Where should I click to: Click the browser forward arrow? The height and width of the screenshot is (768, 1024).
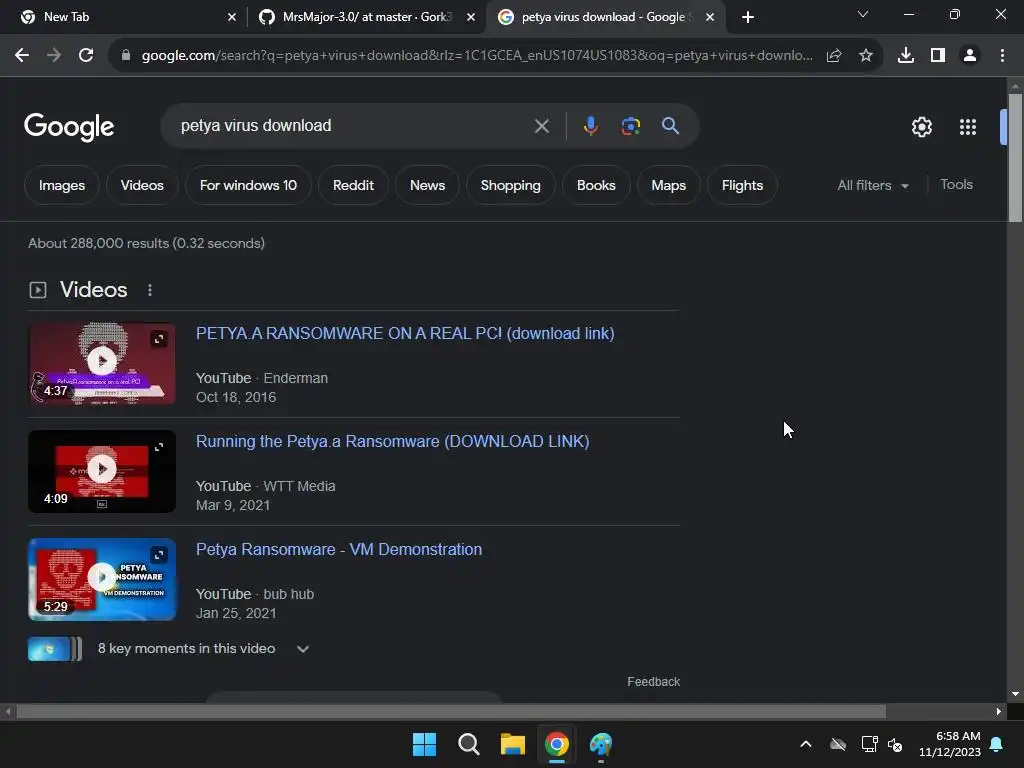click(x=54, y=56)
